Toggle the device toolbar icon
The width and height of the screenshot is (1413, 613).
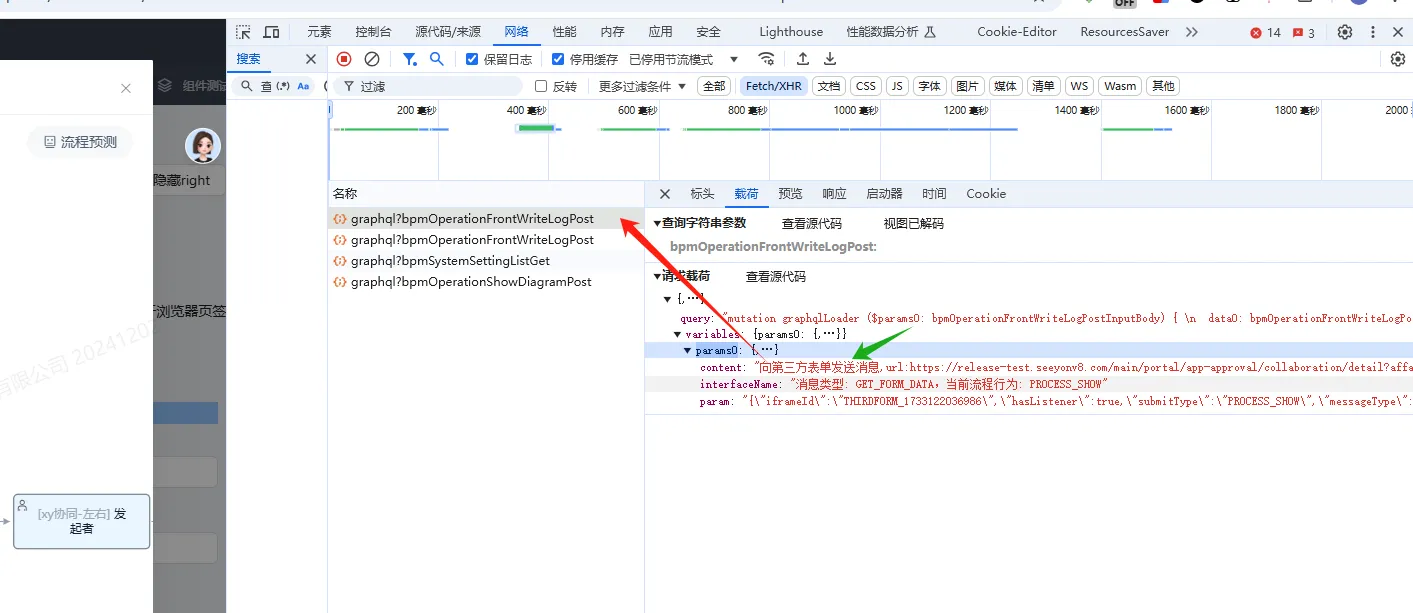[271, 32]
